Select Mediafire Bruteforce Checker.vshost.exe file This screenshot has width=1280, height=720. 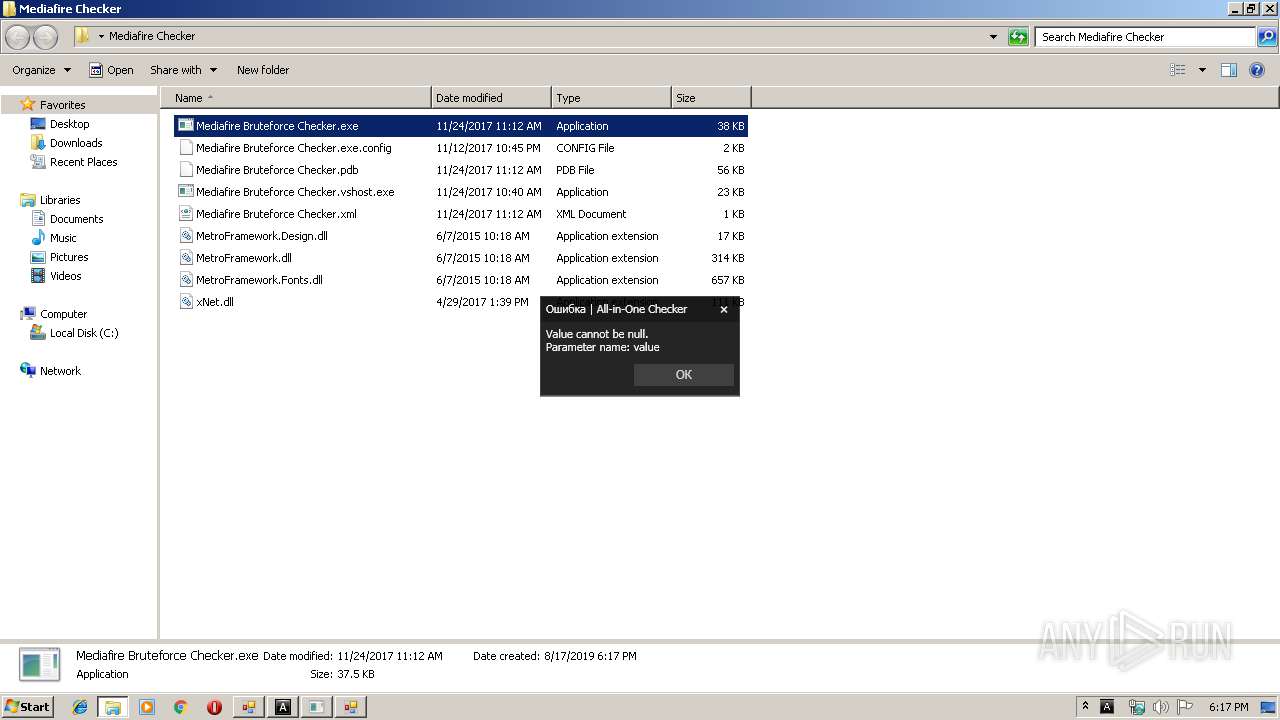(x=461, y=192)
